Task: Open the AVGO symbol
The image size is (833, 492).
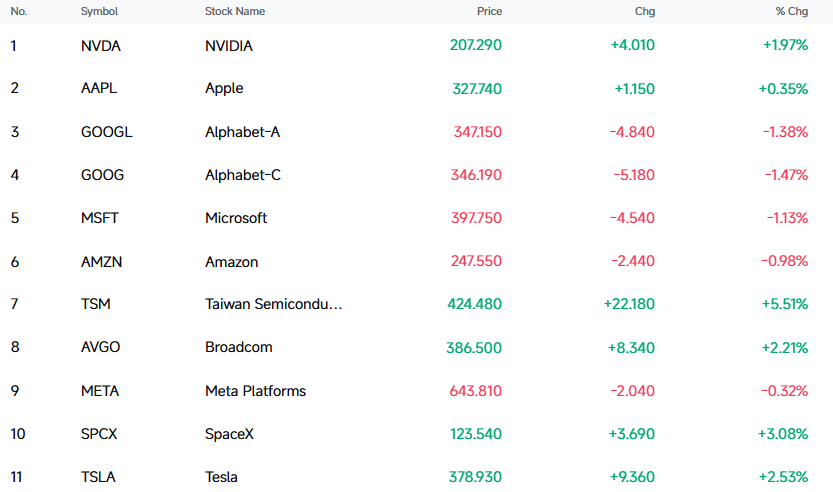Action: [x=100, y=347]
